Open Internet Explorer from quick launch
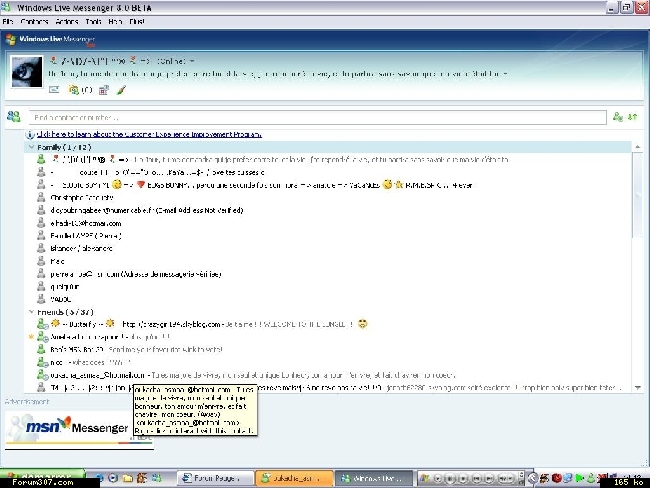 [99, 478]
